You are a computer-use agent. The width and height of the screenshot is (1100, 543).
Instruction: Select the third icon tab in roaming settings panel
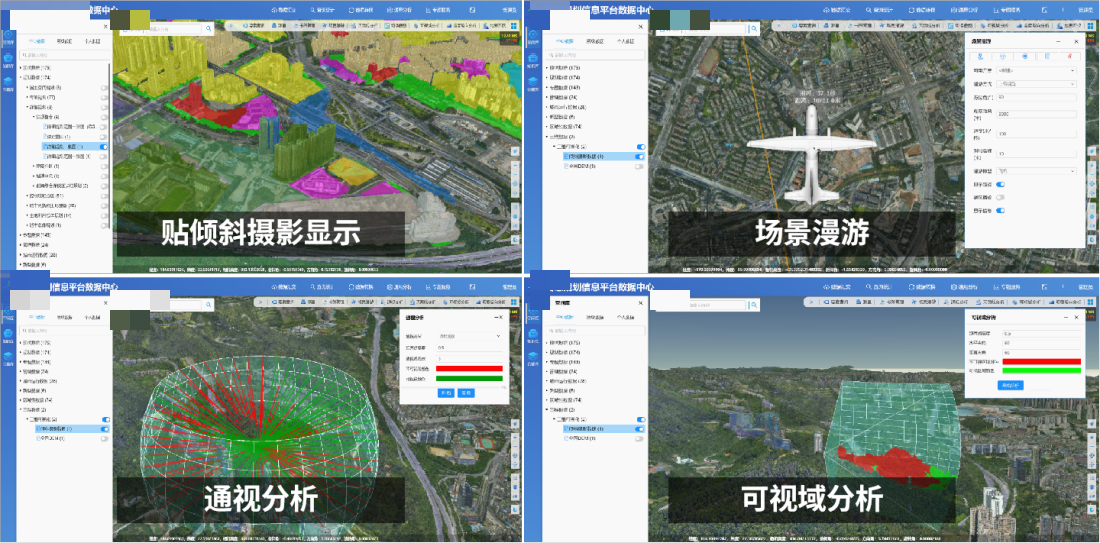point(1026,55)
